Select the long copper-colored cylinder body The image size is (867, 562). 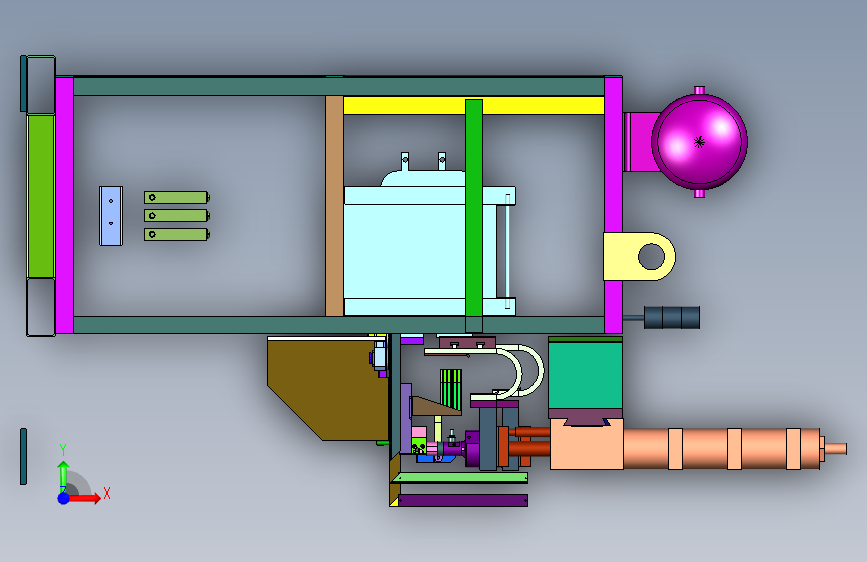(x=722, y=449)
